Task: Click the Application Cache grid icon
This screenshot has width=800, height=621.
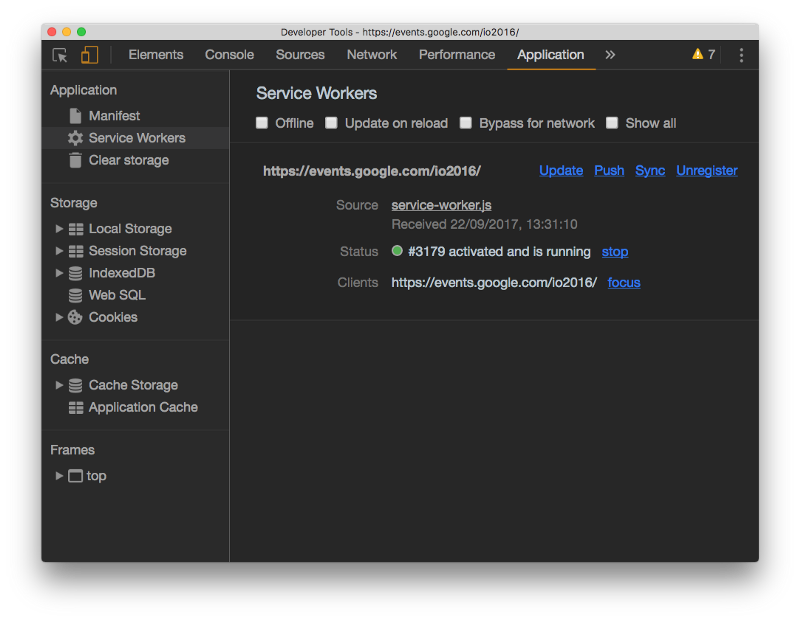Action: pos(75,407)
